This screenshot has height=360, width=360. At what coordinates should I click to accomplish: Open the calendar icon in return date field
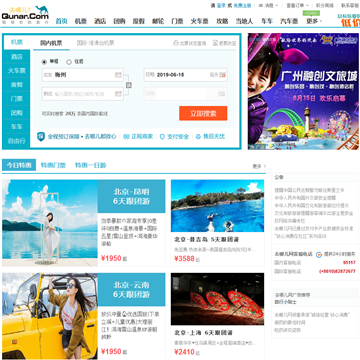(x=222, y=94)
